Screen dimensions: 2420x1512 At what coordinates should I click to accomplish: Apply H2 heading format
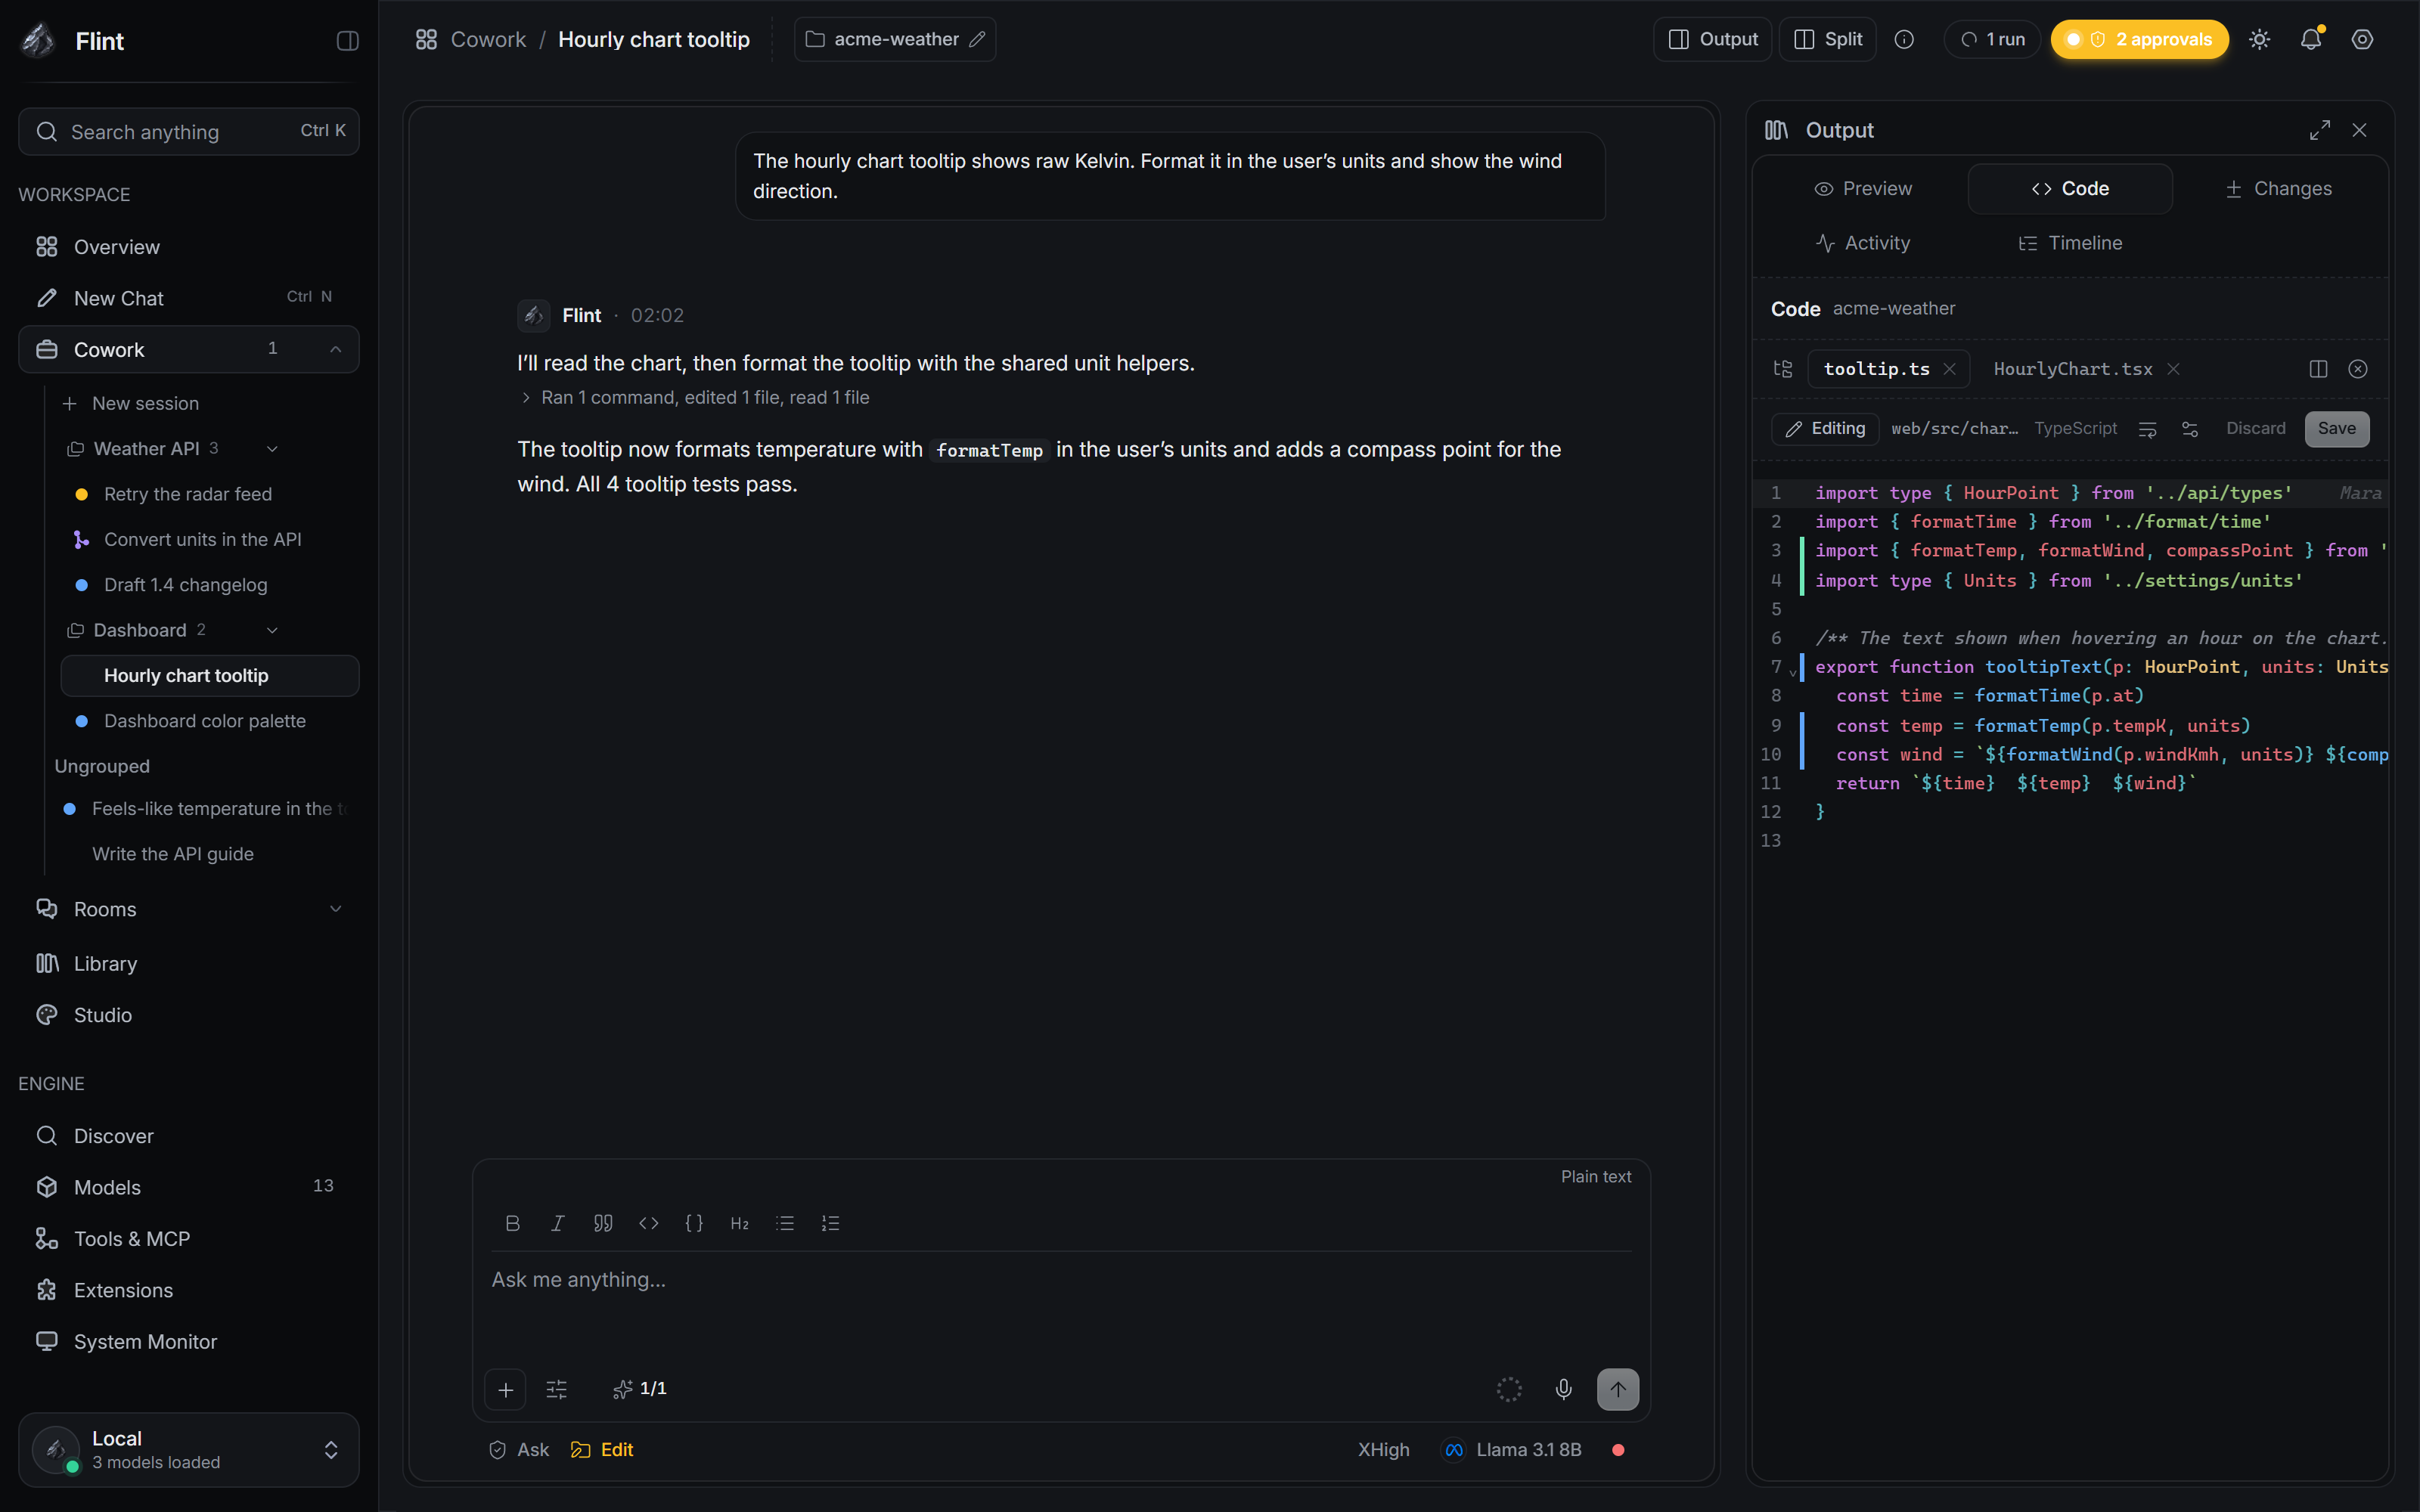coord(739,1223)
